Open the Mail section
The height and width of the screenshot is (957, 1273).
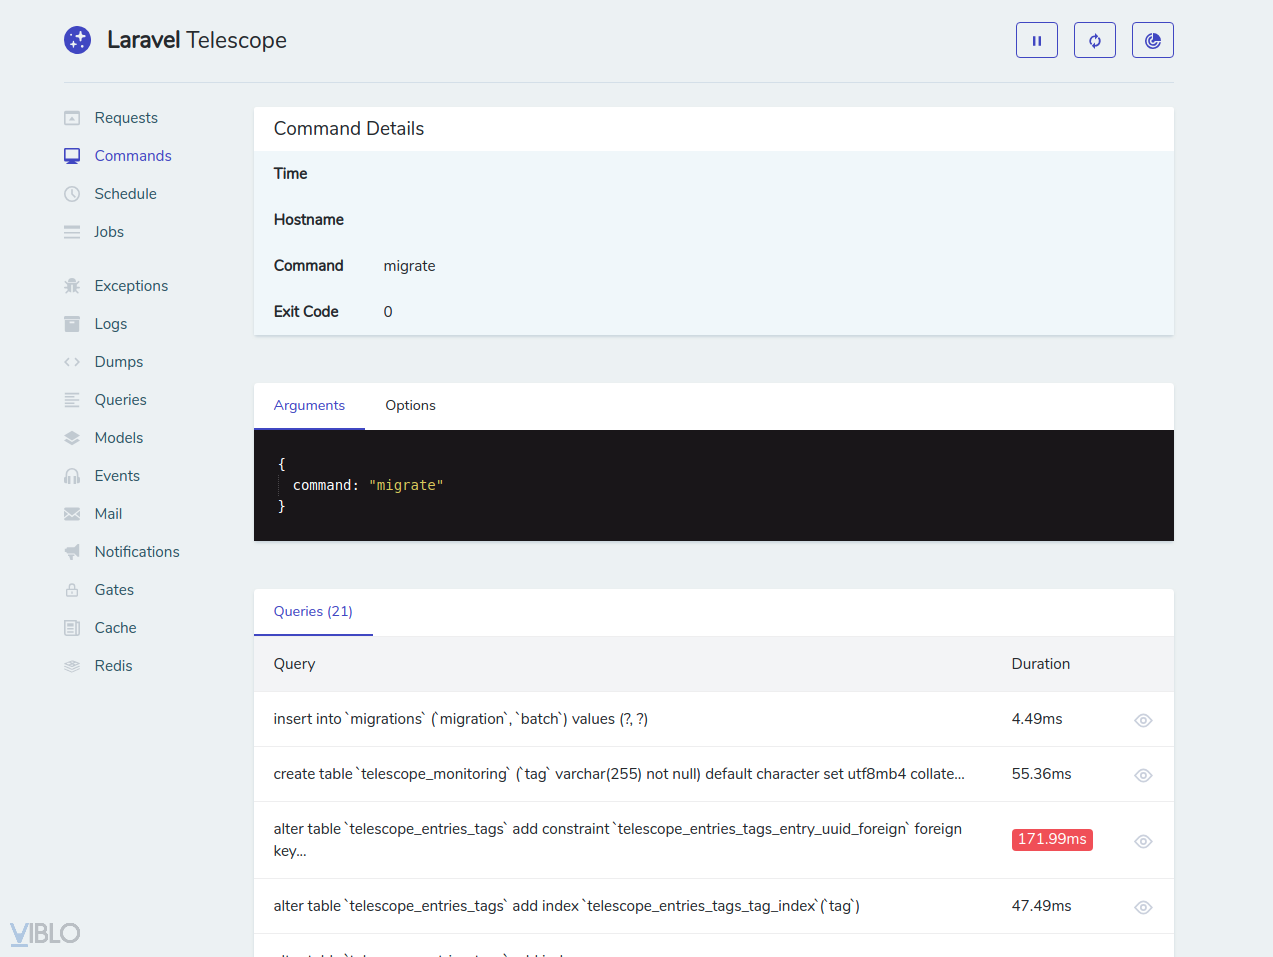(x=108, y=514)
